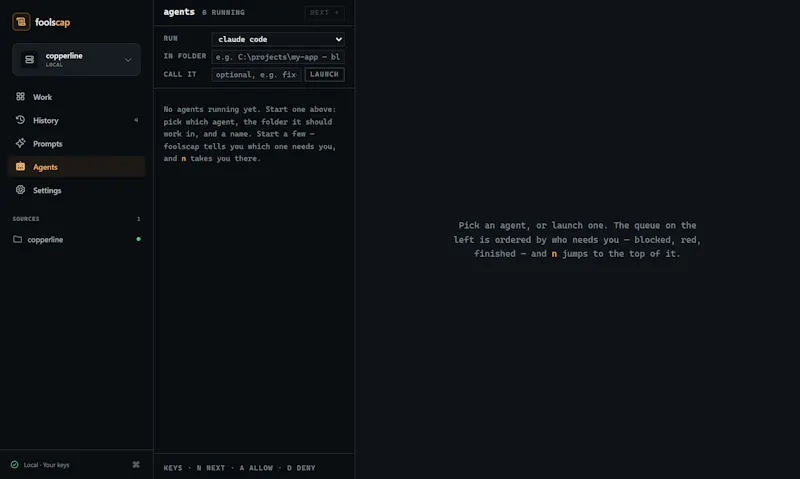Viewport: 800px width, 479px height.
Task: Click the SOURCES section header
Action: pos(26,219)
